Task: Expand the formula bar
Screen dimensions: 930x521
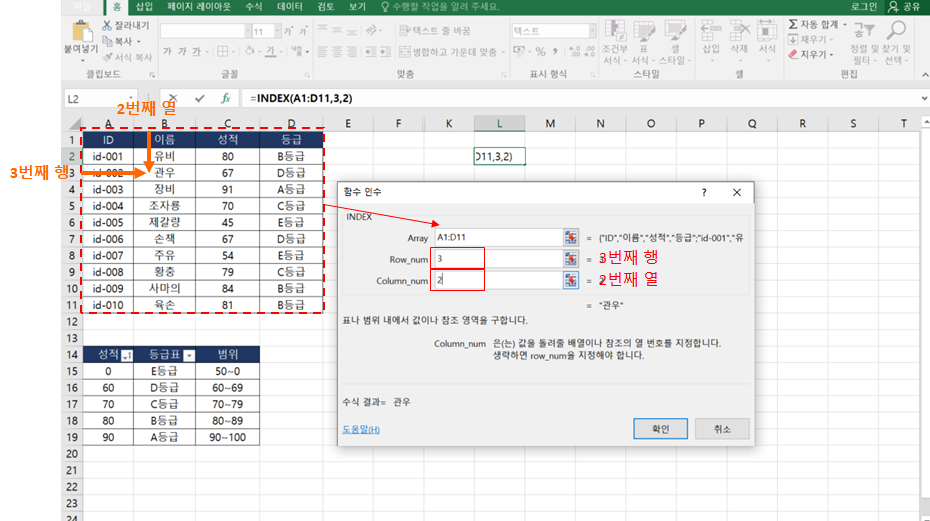Action: pyautogui.click(x=924, y=99)
